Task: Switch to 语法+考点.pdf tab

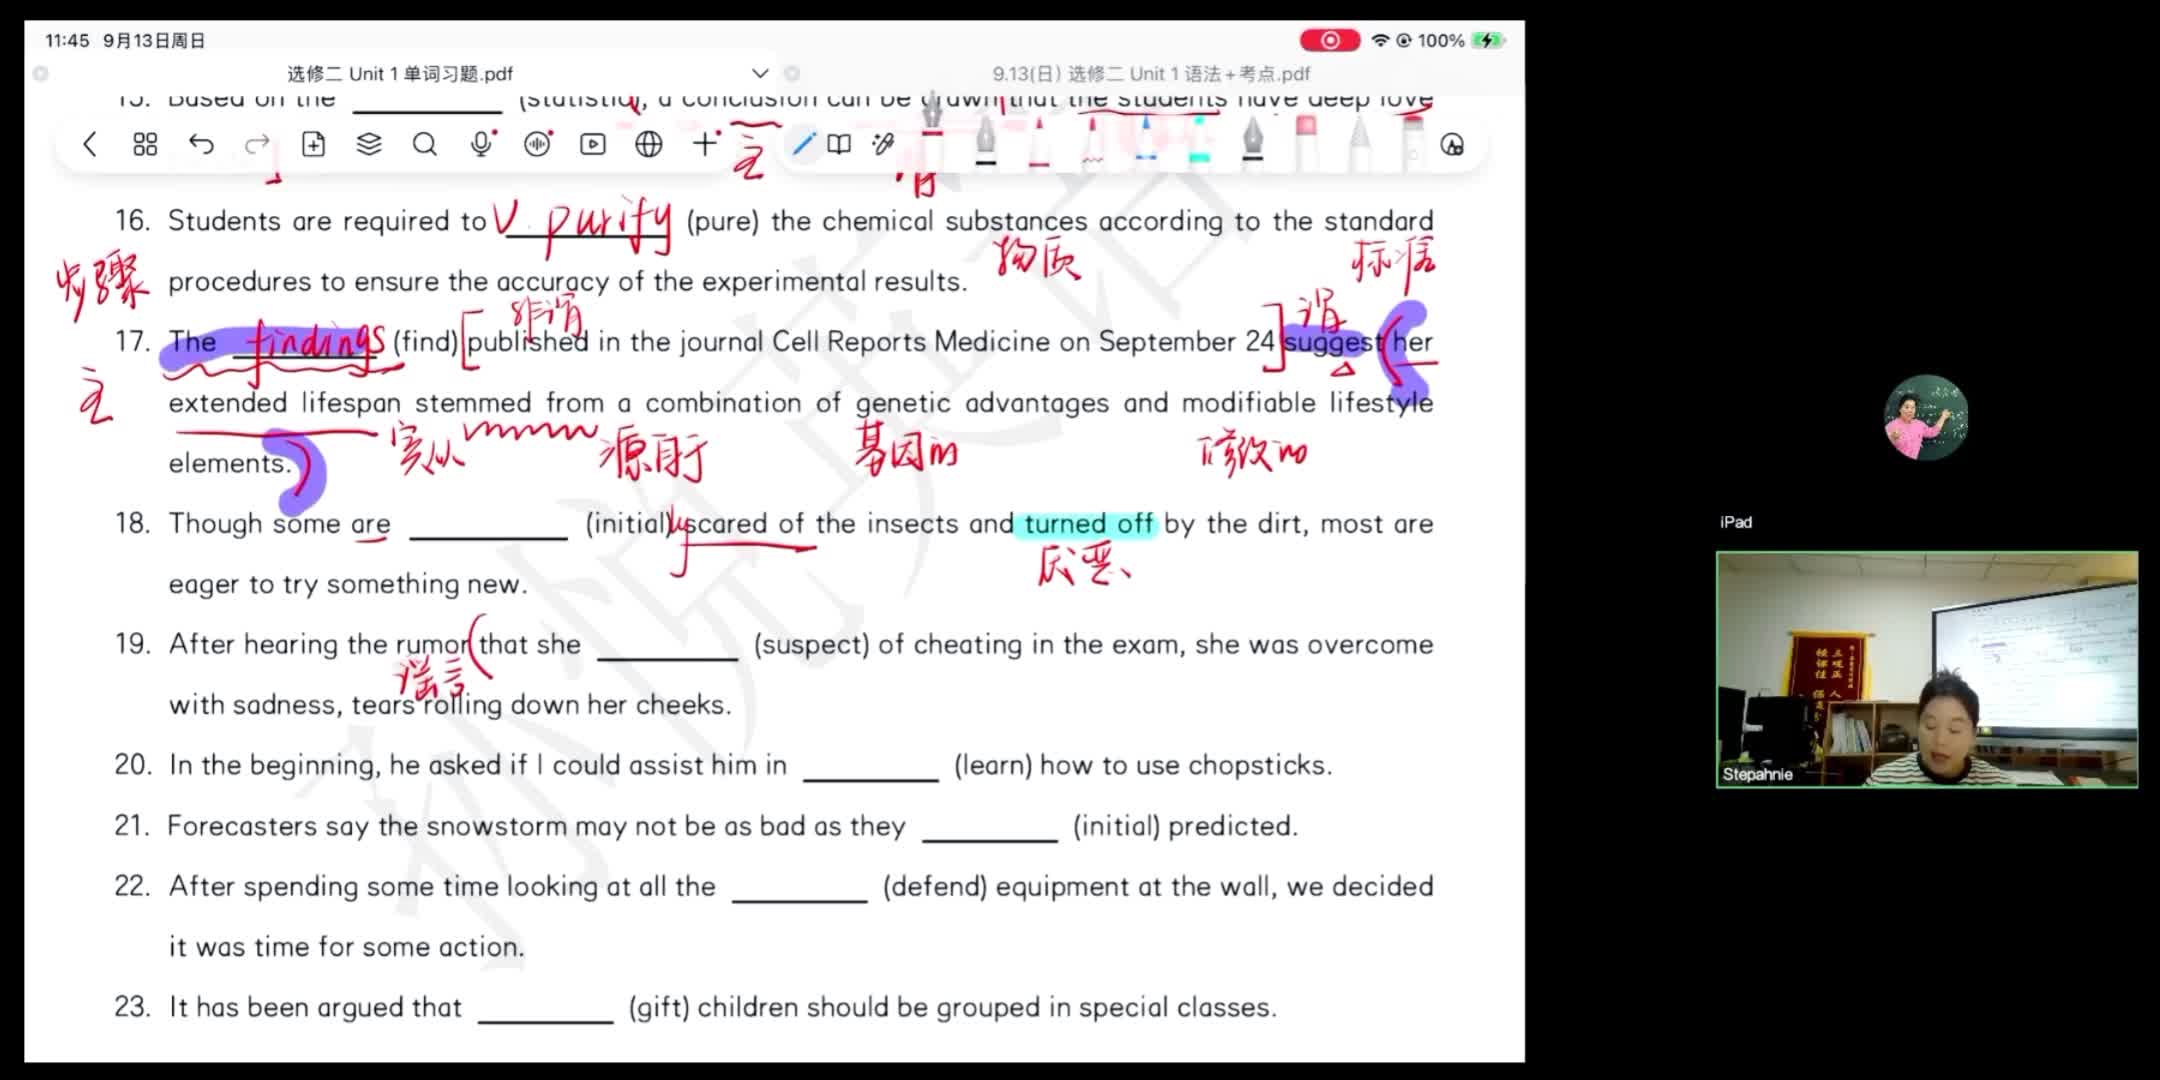Action: click(x=1151, y=73)
